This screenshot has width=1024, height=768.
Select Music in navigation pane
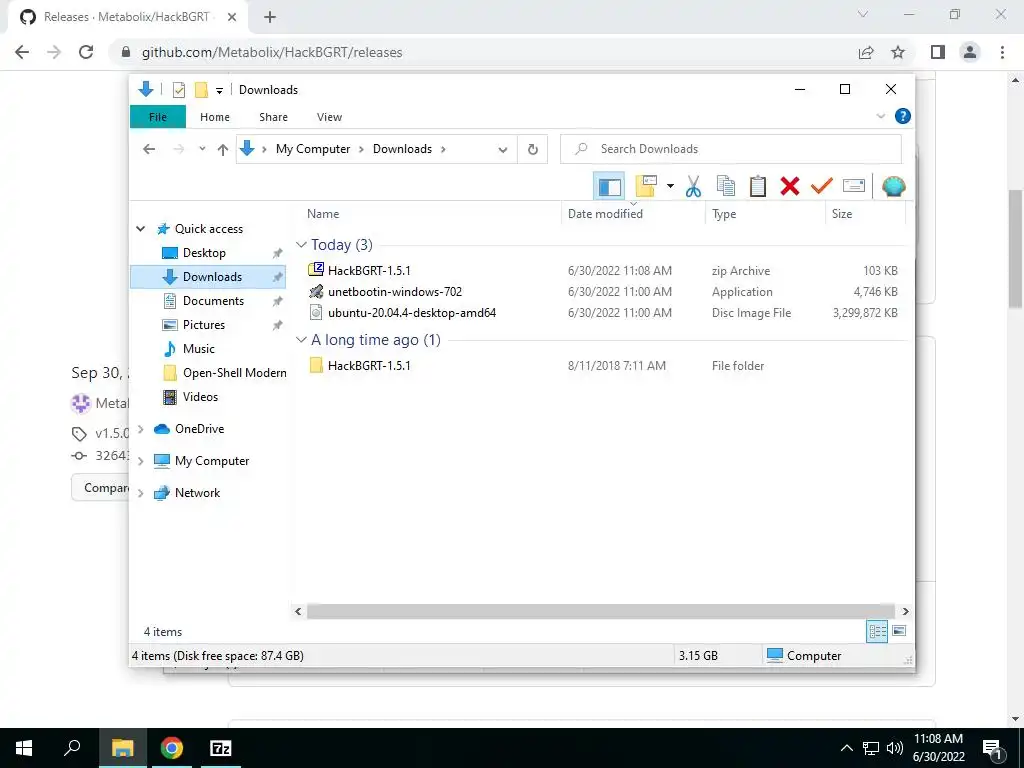(x=199, y=349)
